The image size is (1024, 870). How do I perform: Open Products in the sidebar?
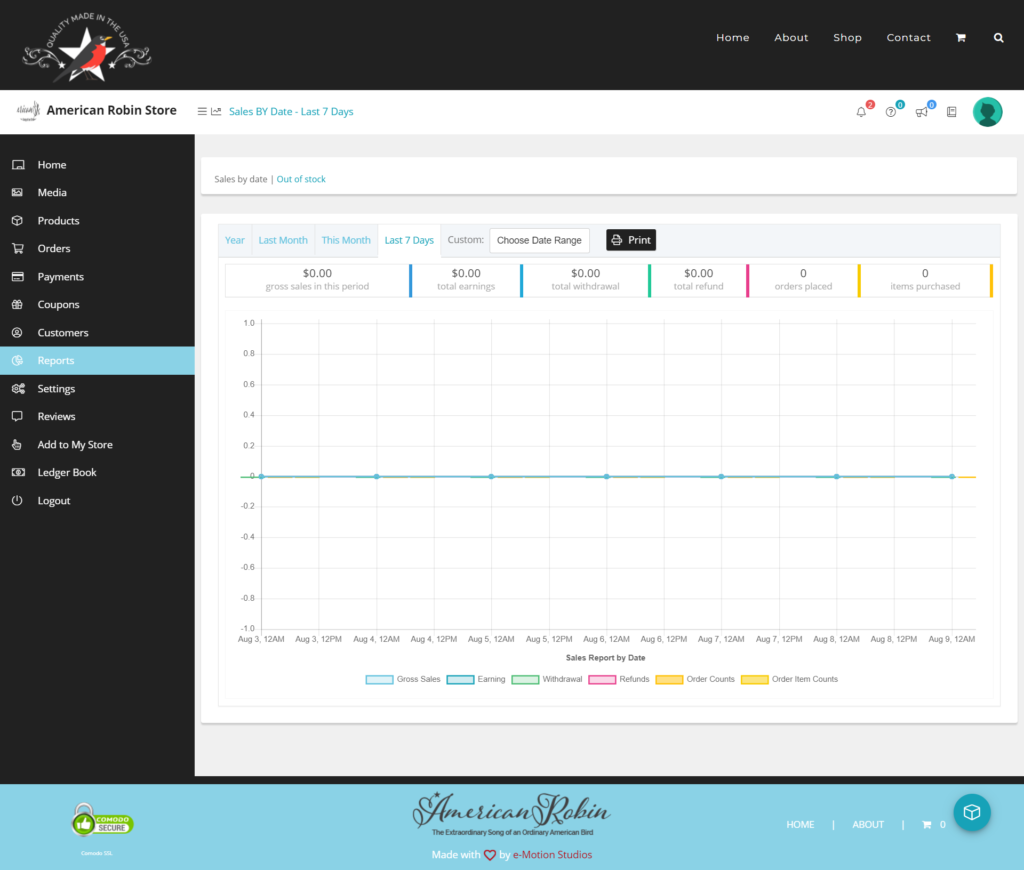[58, 221]
